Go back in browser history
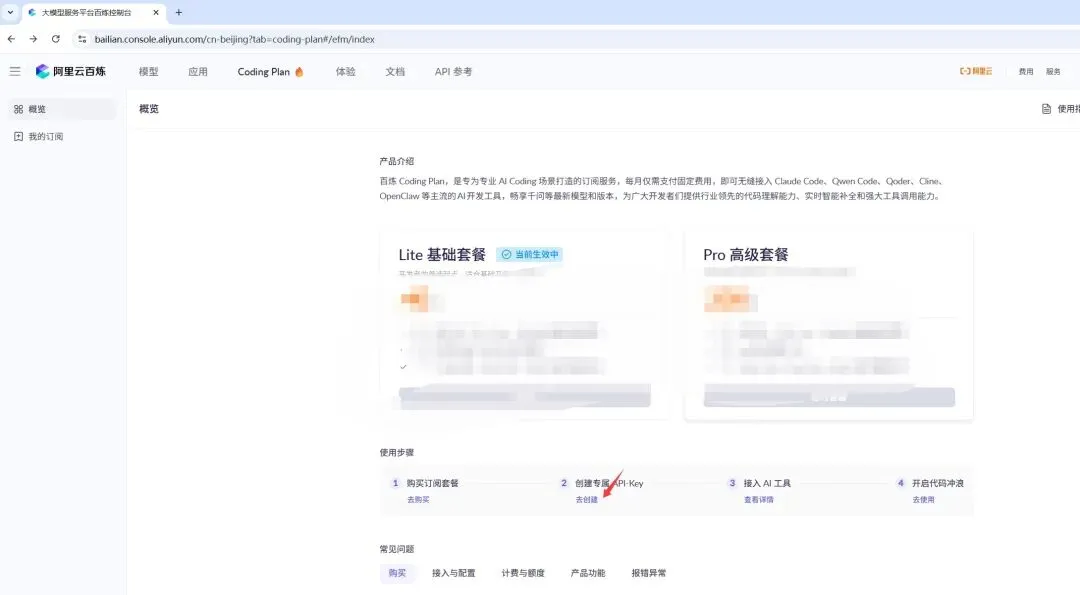The width and height of the screenshot is (1080, 595). (x=11, y=39)
